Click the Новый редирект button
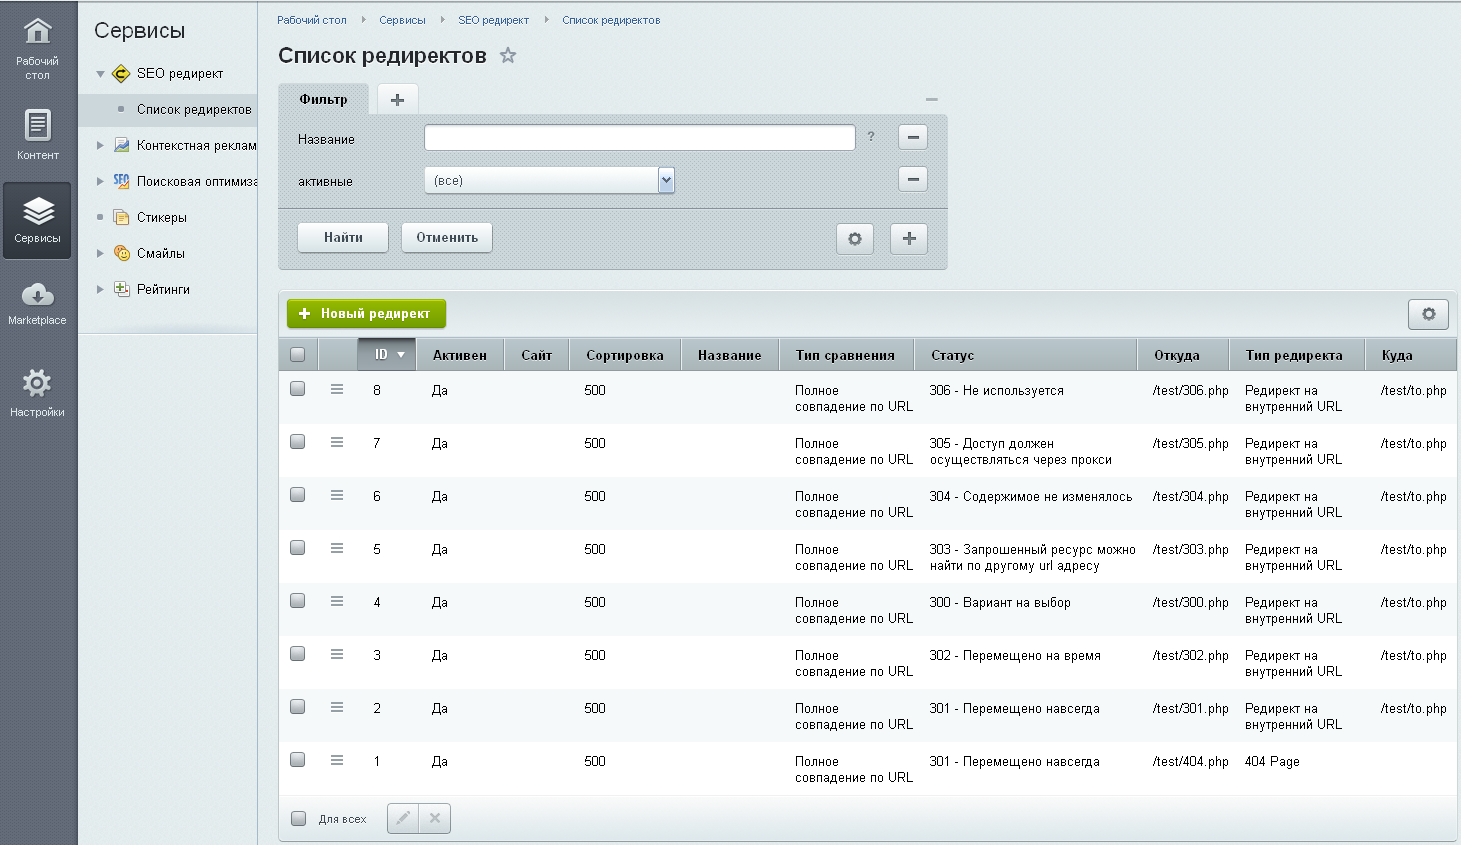Image resolution: width=1461 pixels, height=845 pixels. (x=366, y=314)
